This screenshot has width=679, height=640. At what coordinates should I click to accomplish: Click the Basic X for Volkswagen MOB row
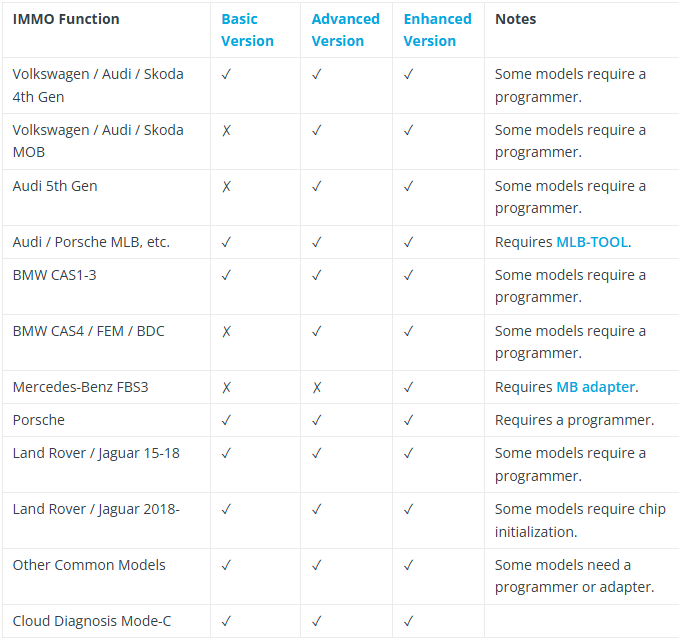pyautogui.click(x=226, y=130)
